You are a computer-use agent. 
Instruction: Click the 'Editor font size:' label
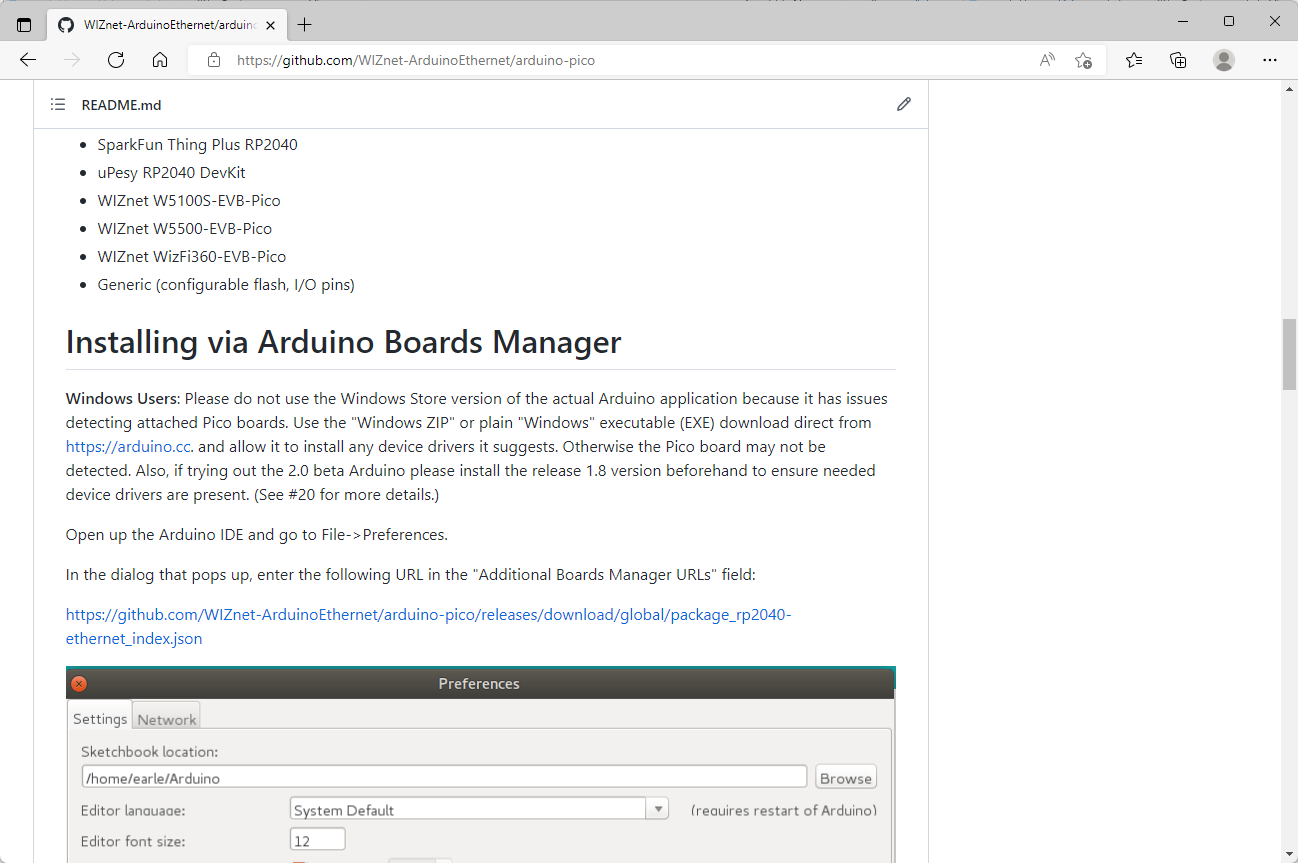(133, 841)
